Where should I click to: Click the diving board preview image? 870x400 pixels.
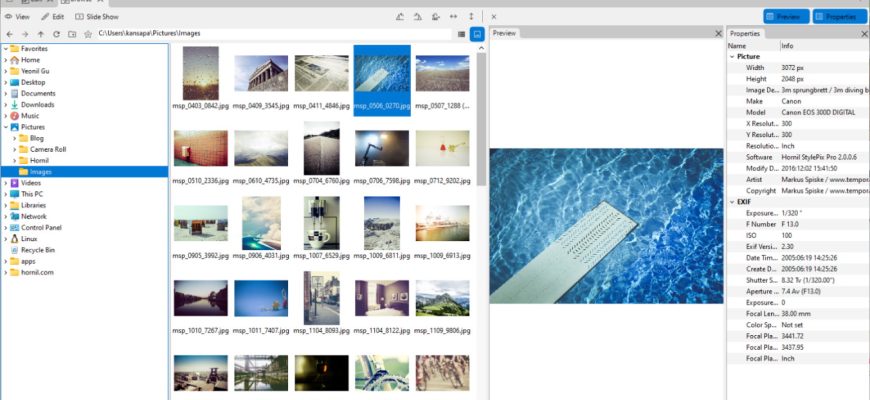(x=606, y=226)
